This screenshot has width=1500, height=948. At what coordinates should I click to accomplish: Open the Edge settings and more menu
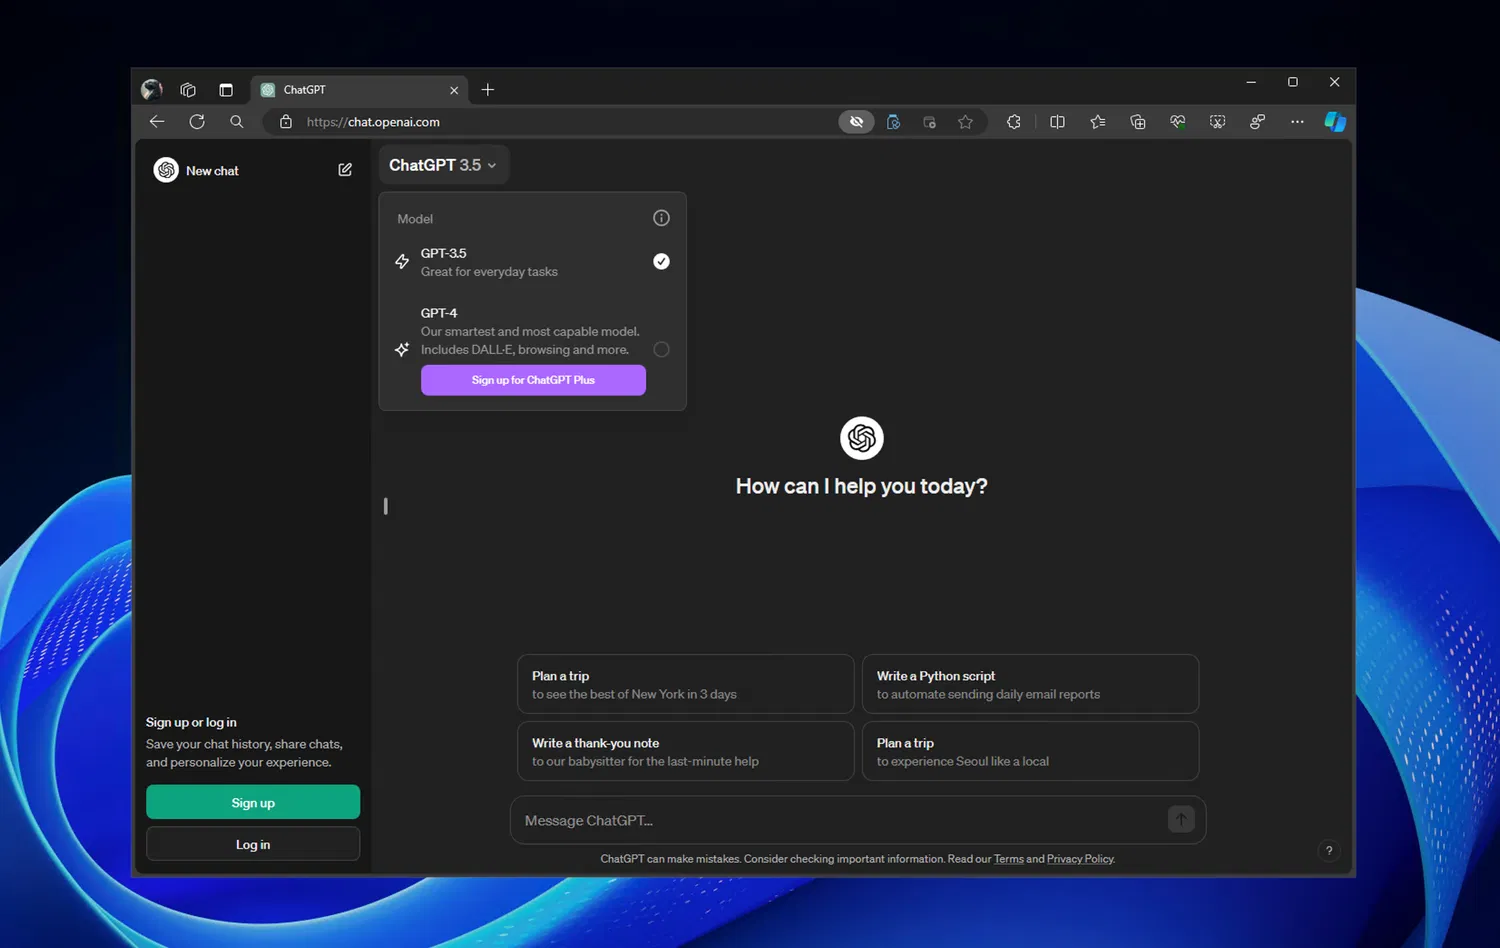coord(1297,122)
